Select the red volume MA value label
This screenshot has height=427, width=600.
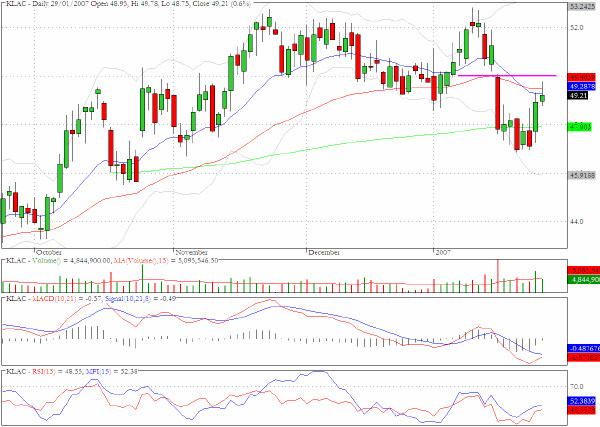pos(584,271)
